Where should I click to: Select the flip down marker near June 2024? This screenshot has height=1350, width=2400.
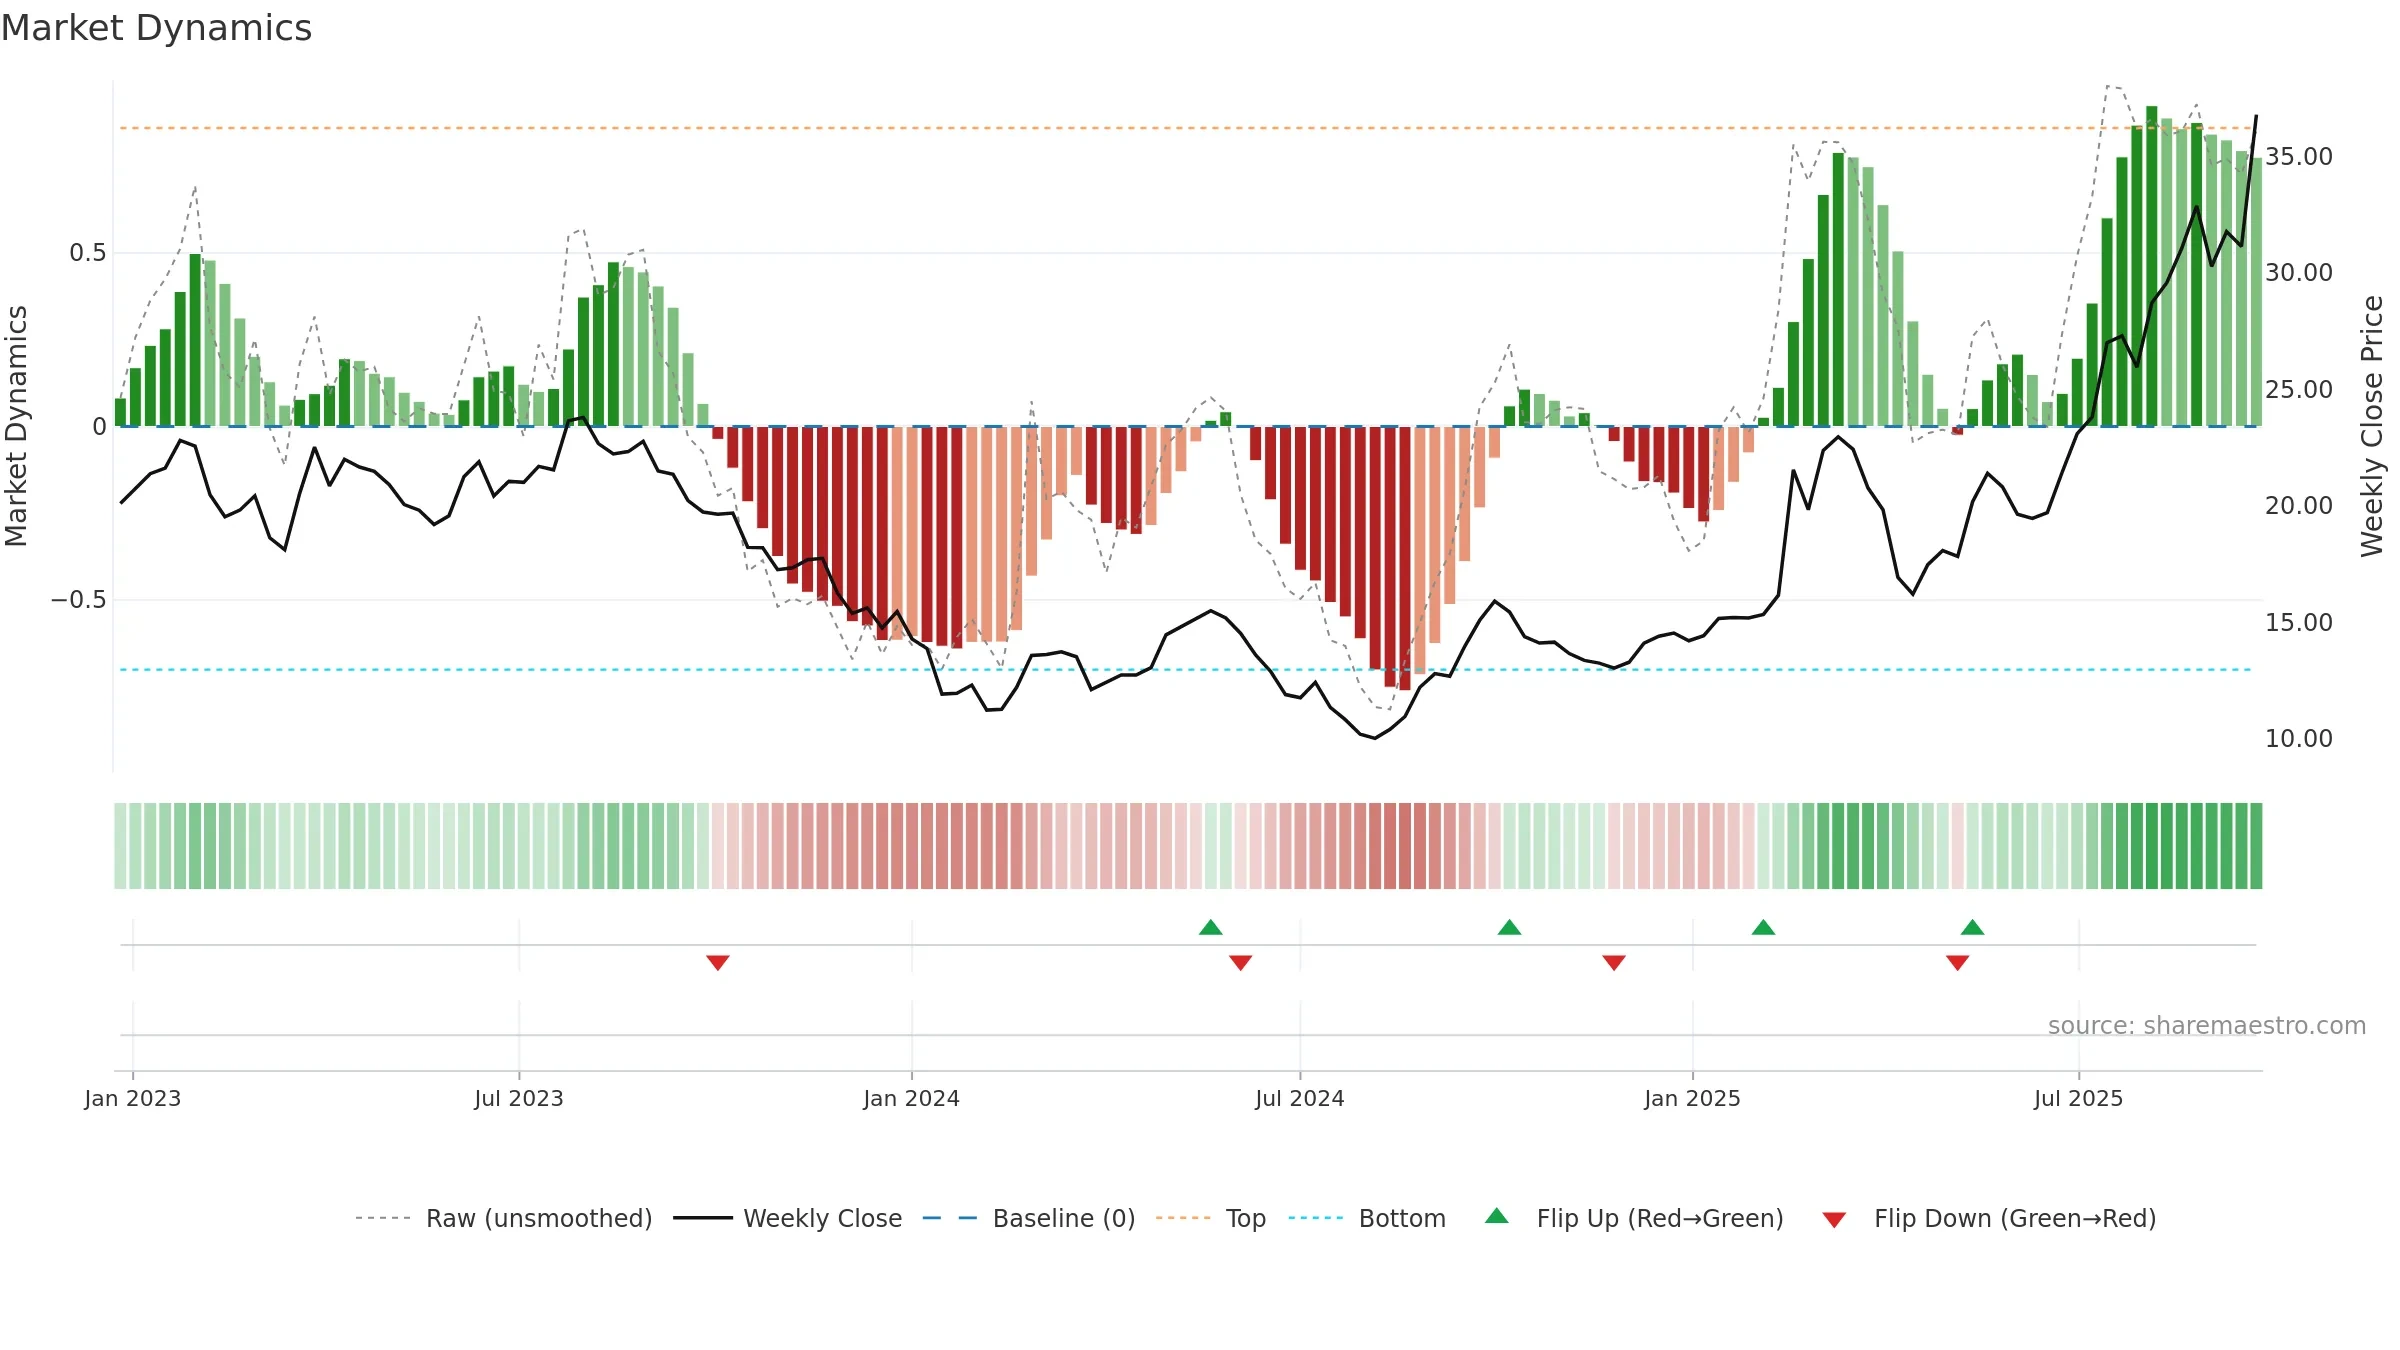(x=1241, y=962)
